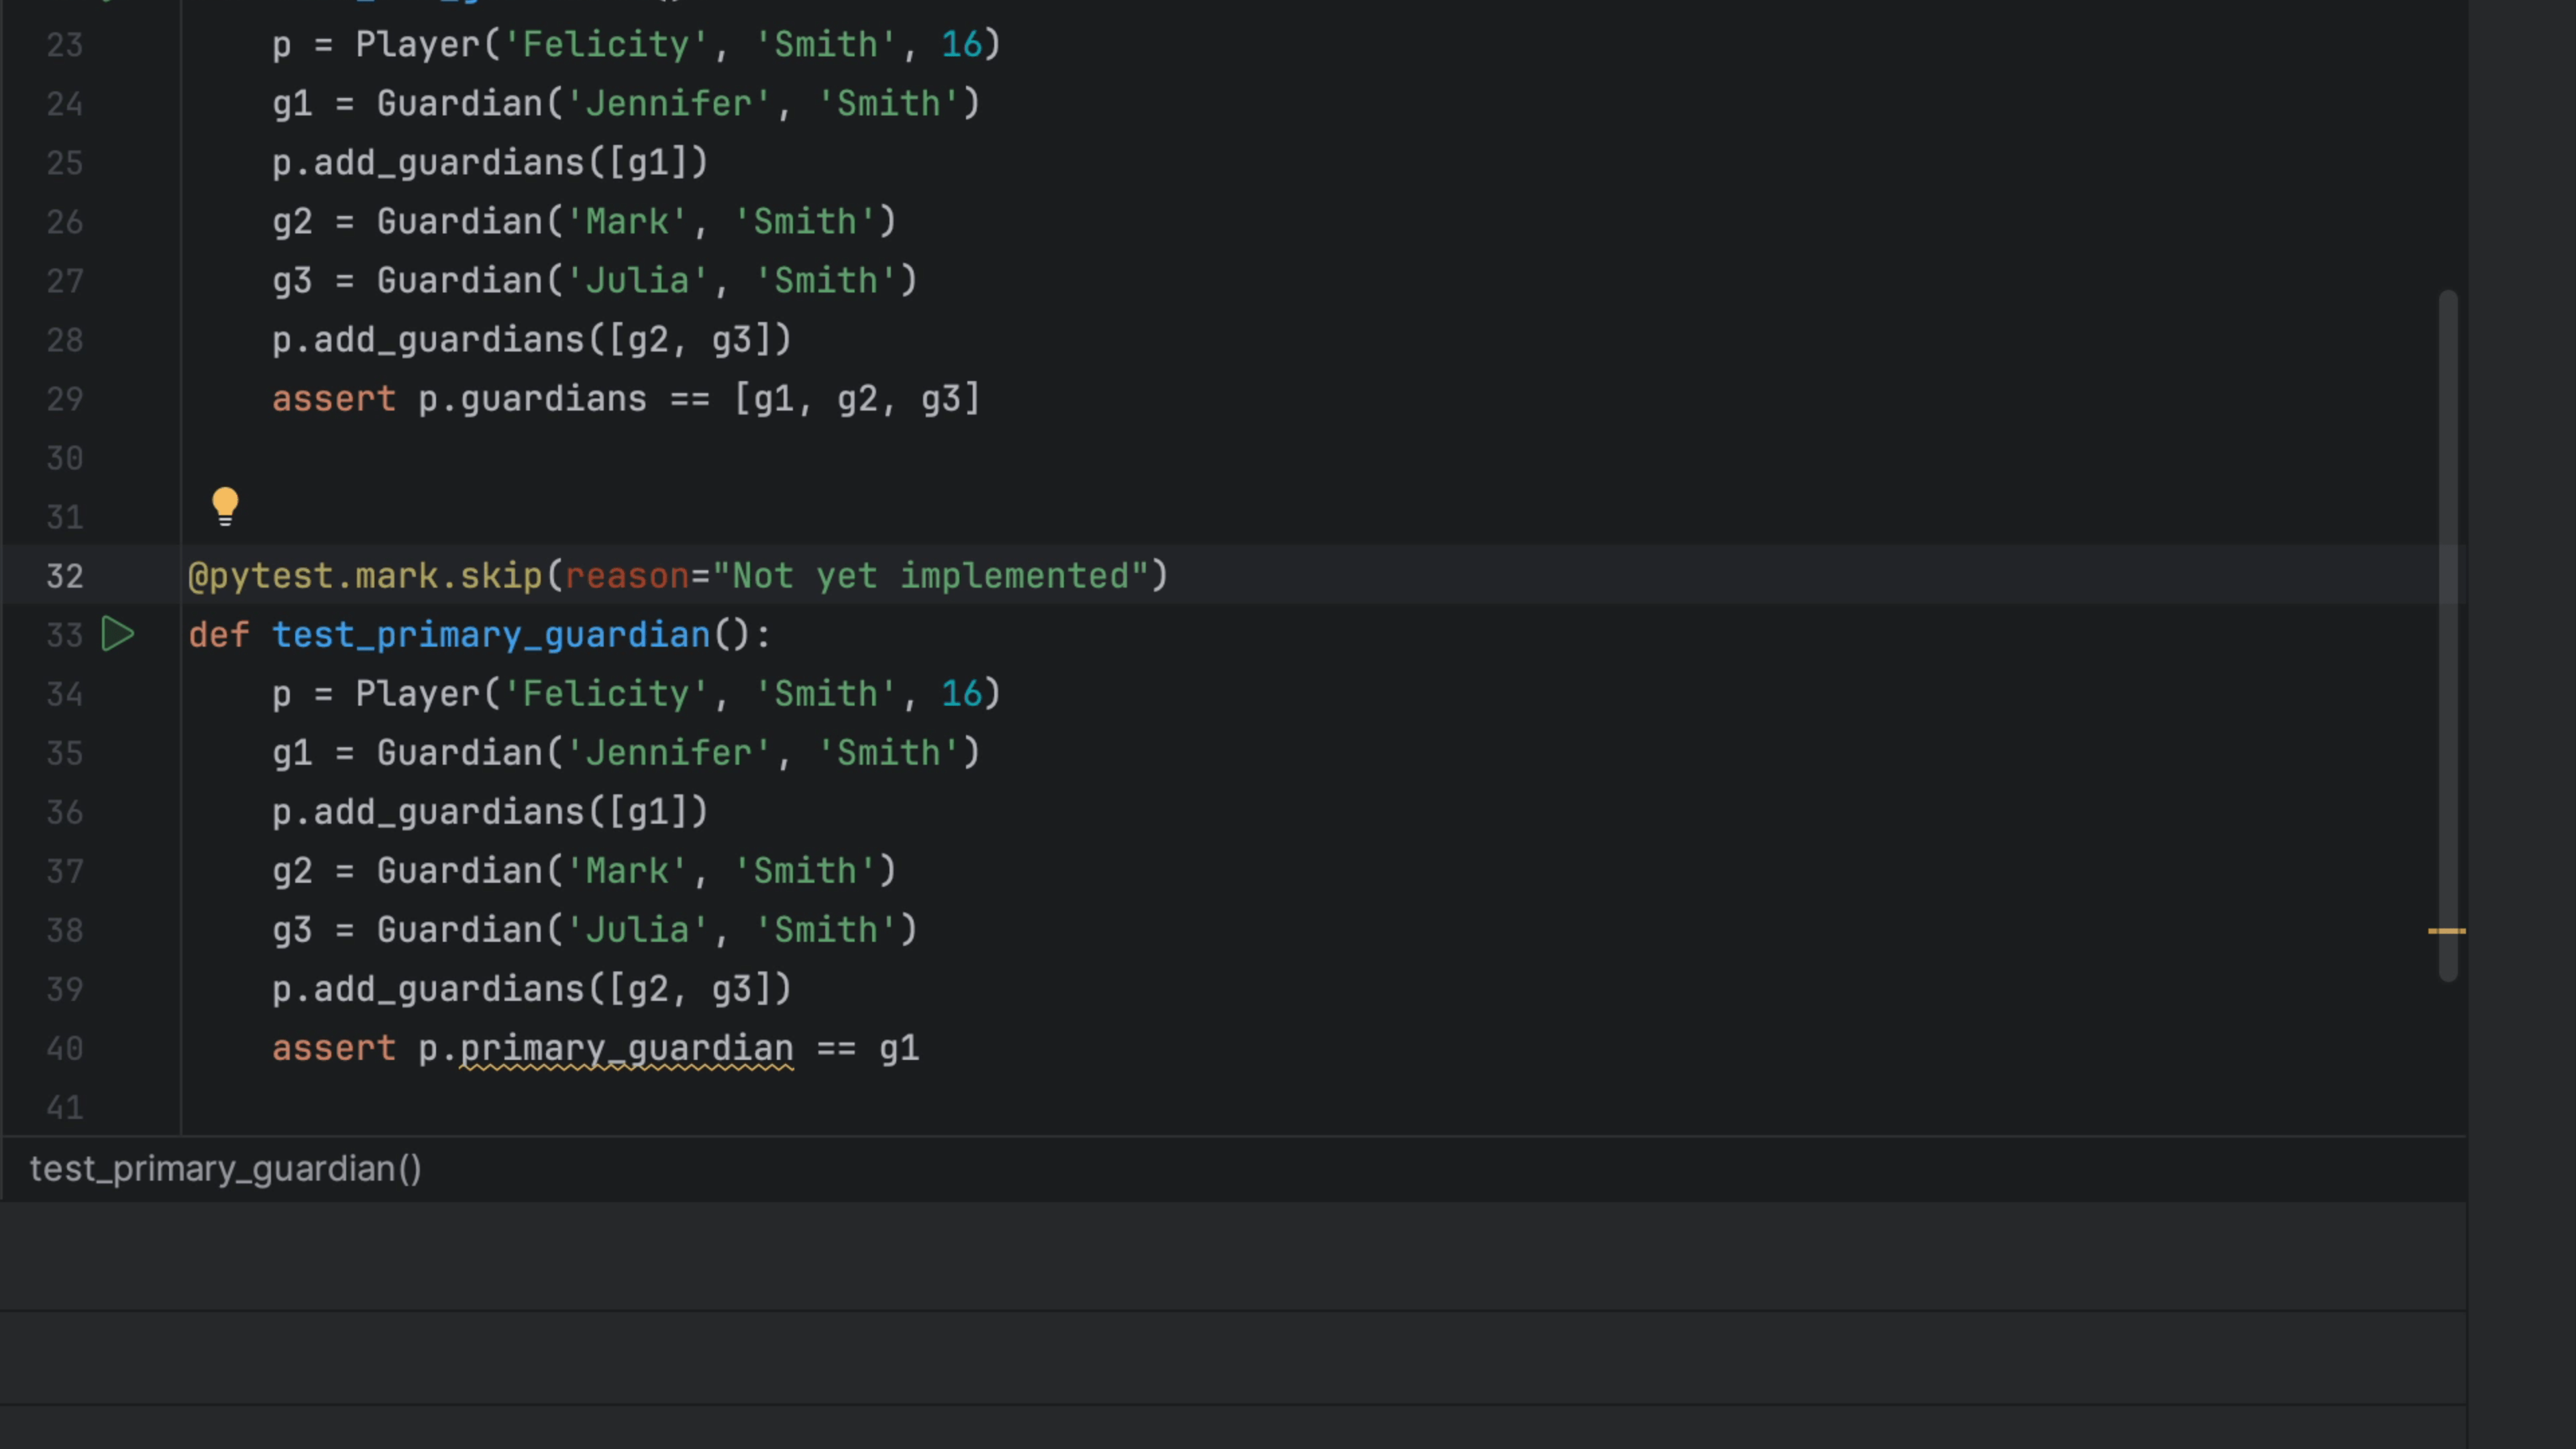
Task: Click the underlined primary_guardian attribute warning
Action: (626, 1048)
